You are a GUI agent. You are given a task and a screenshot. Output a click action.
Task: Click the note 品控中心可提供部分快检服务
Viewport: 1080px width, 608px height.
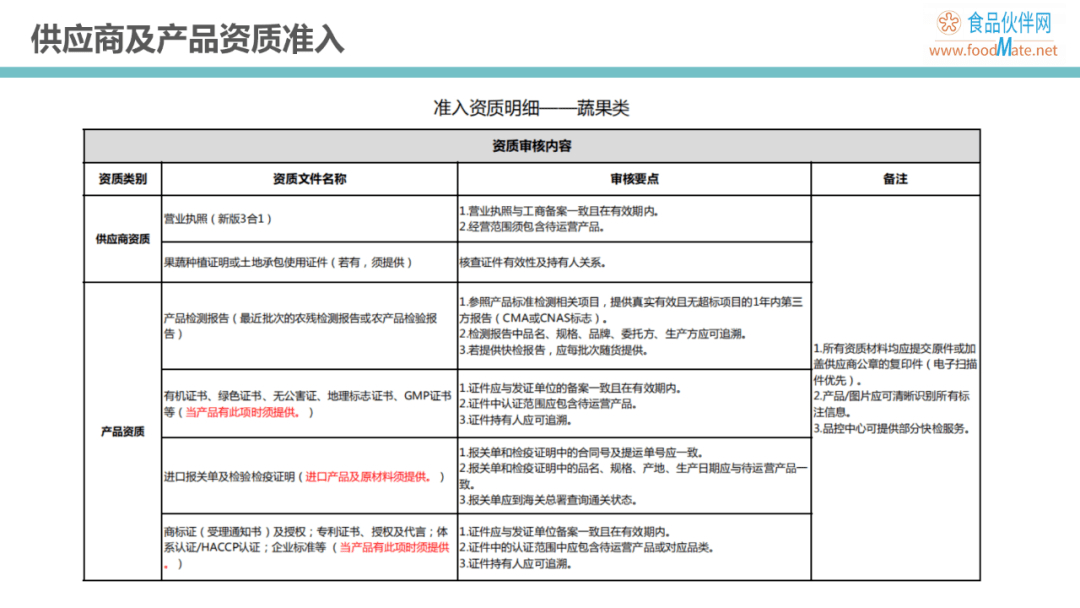[891, 428]
